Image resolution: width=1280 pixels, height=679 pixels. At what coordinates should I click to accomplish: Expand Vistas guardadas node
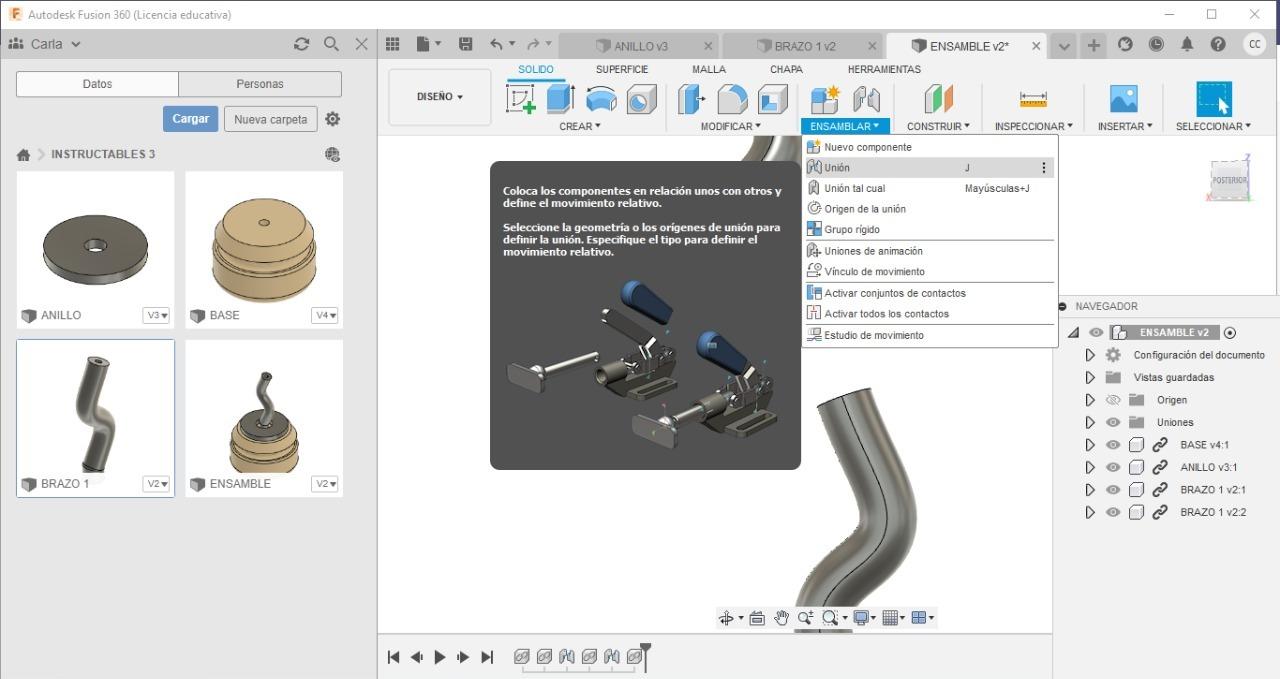coord(1090,377)
